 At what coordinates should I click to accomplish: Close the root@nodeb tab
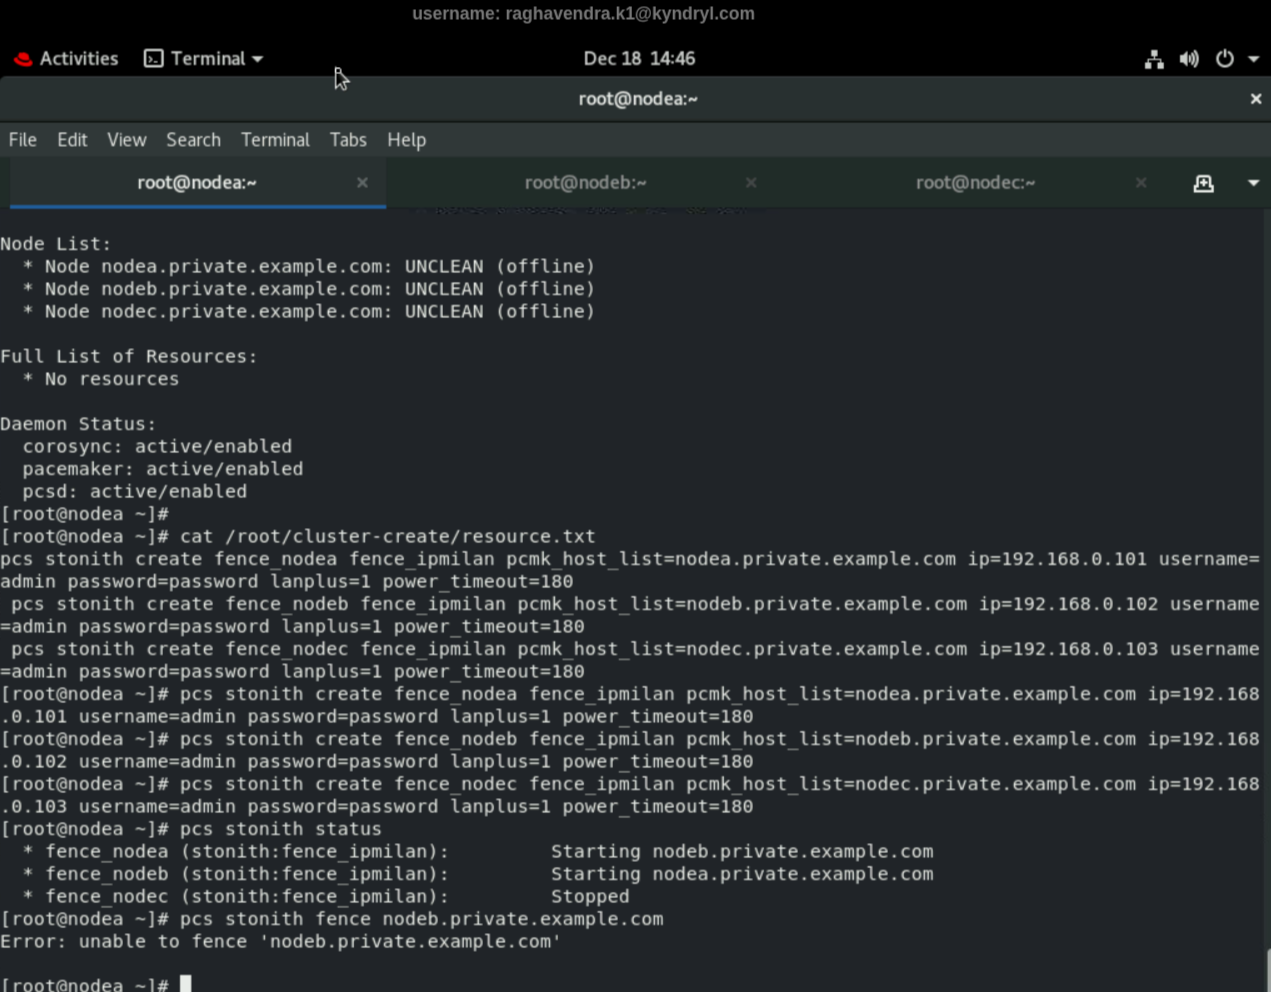[751, 183]
